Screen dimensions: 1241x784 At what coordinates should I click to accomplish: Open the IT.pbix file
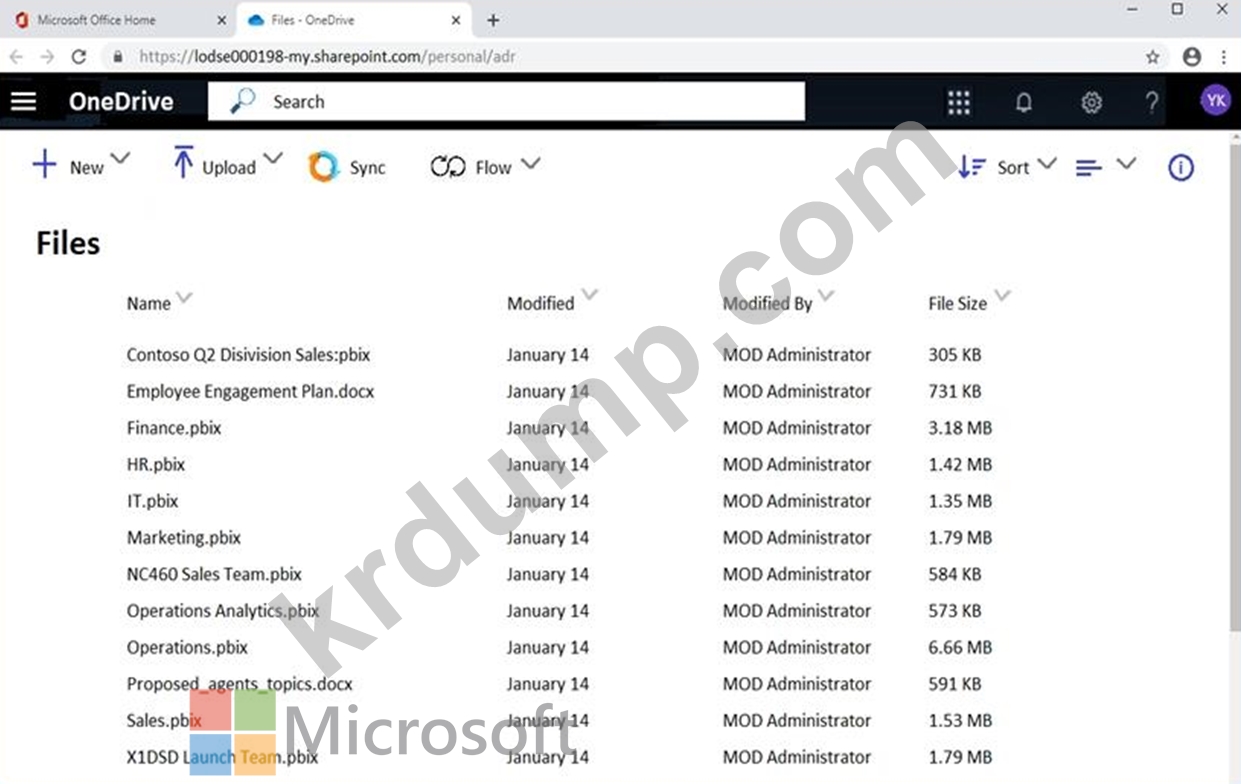(152, 501)
